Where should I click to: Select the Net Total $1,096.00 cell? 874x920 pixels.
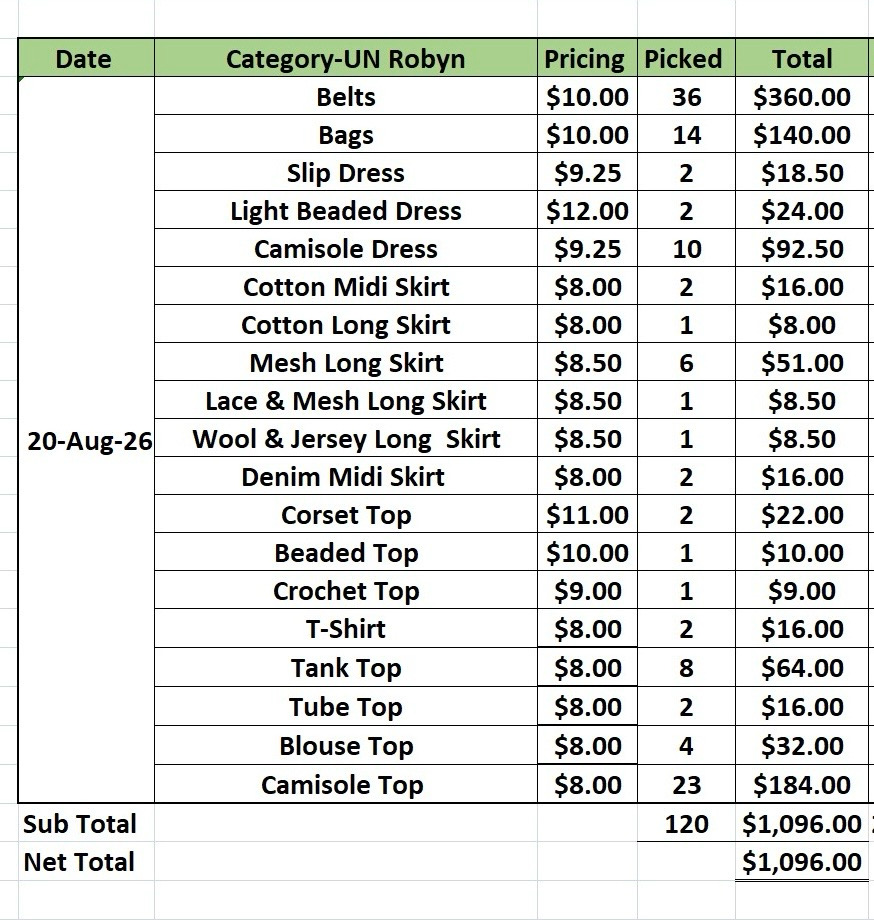tap(802, 861)
